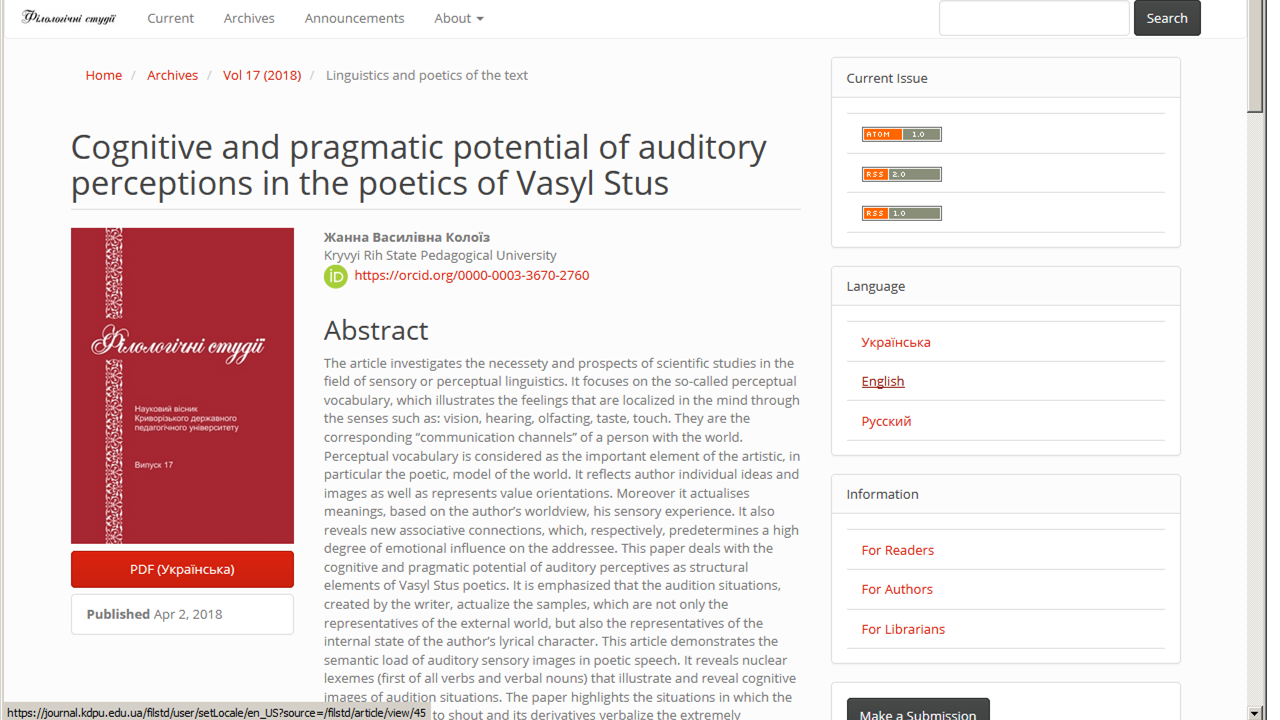Switch language to Українська
1280x720 pixels.
click(x=895, y=342)
